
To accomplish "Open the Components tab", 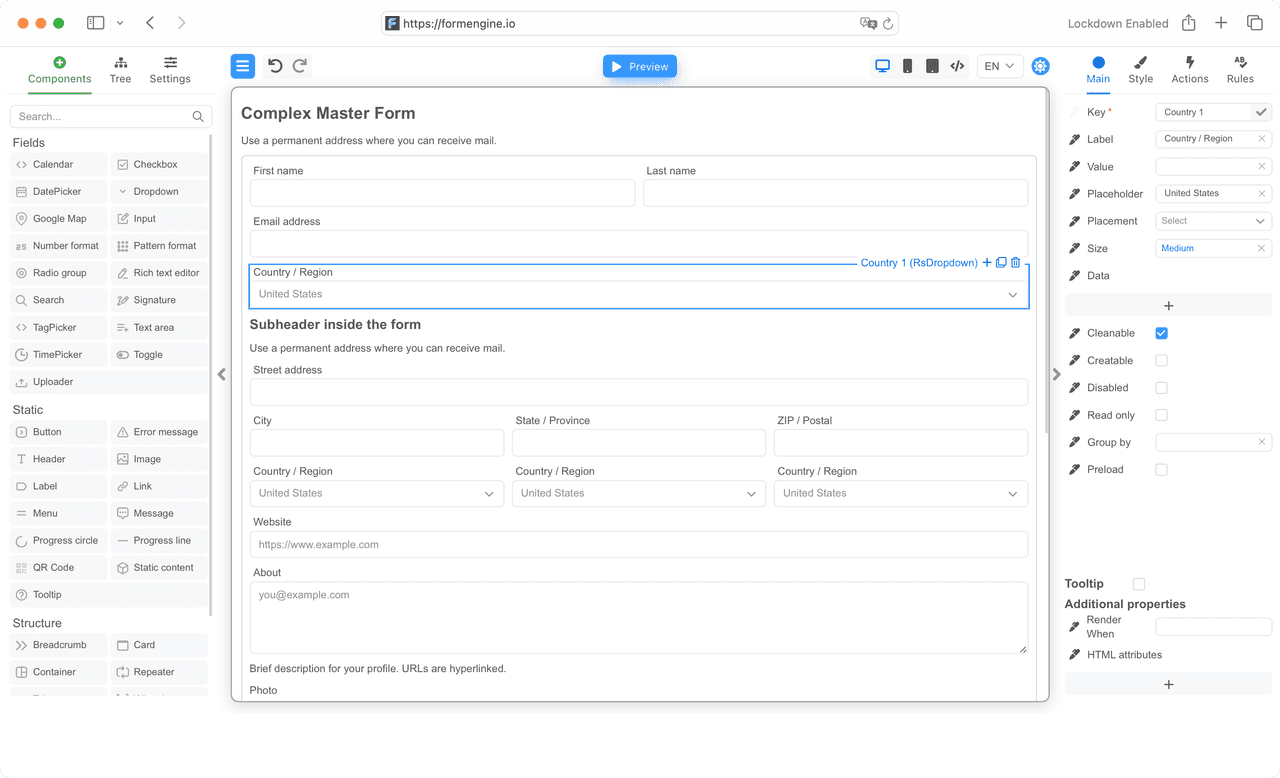I will point(59,70).
